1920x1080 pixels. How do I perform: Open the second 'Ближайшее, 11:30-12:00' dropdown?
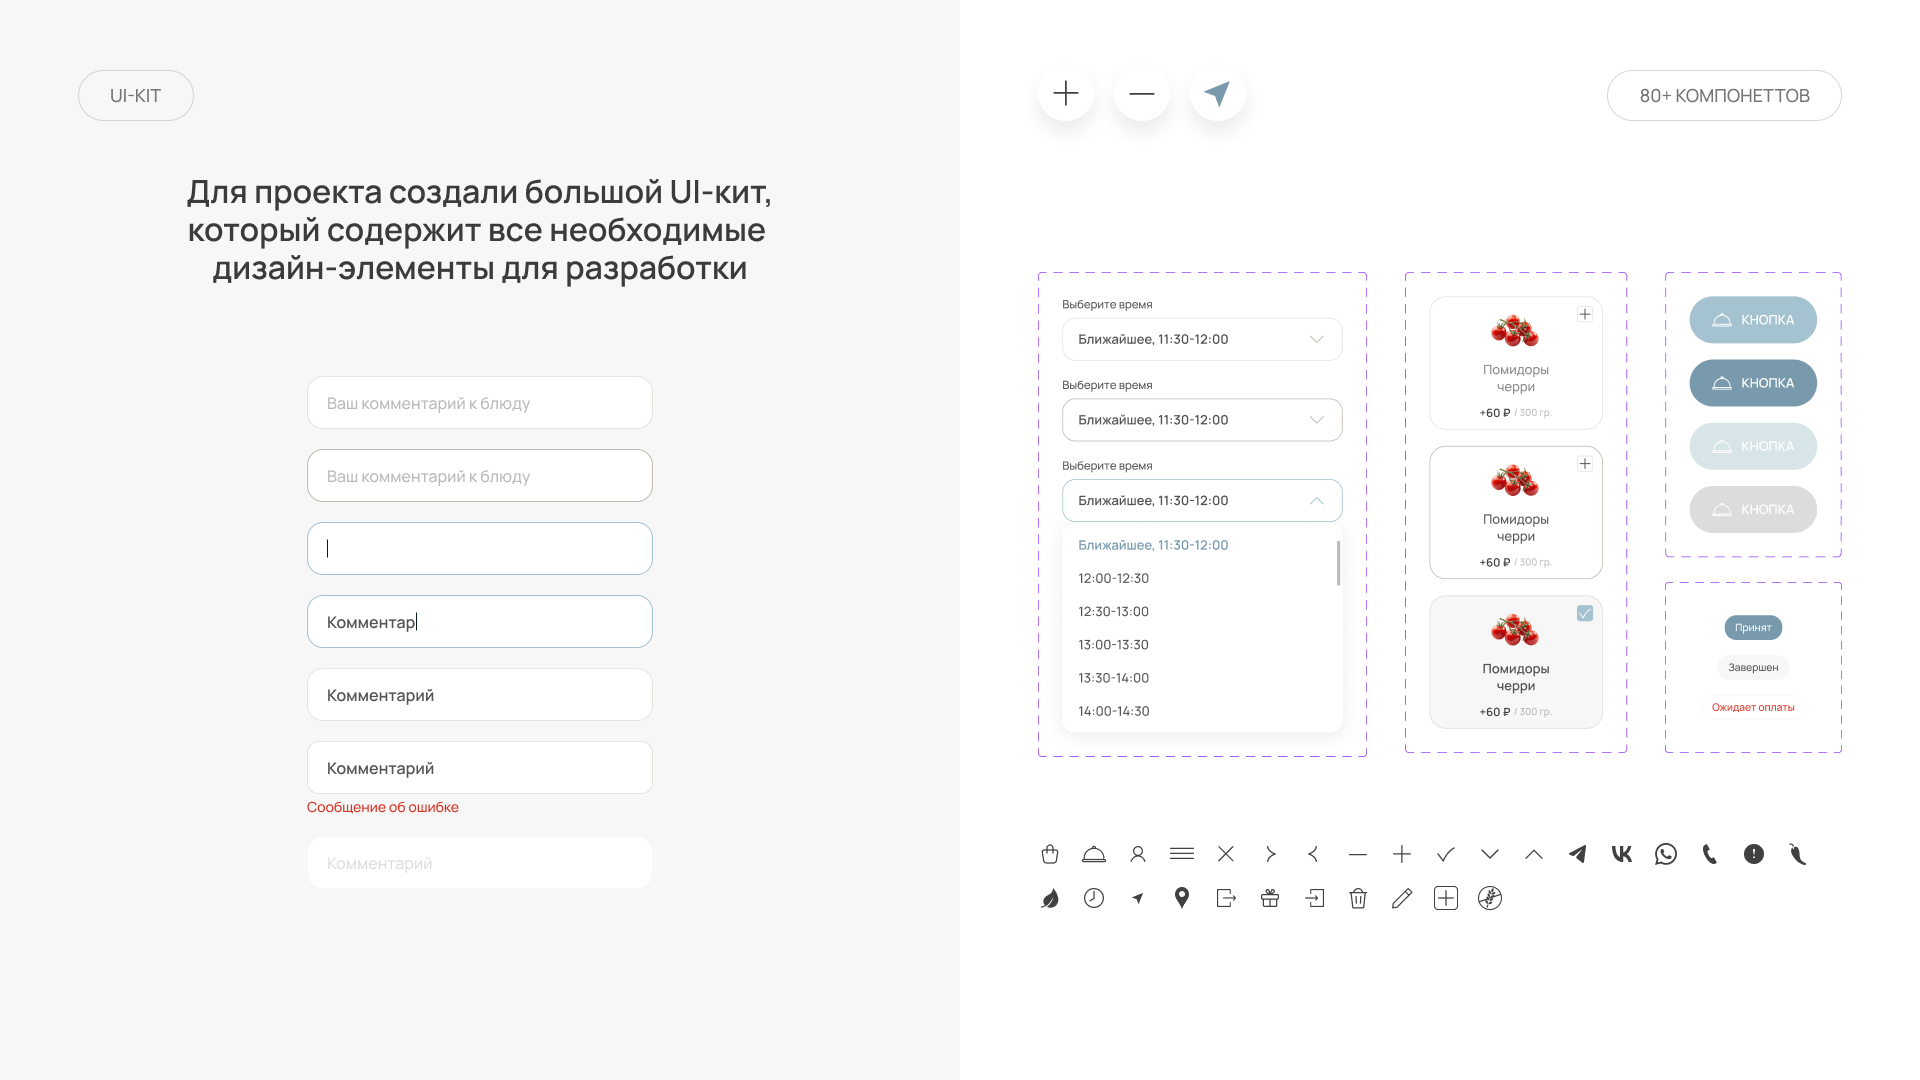pos(1201,420)
